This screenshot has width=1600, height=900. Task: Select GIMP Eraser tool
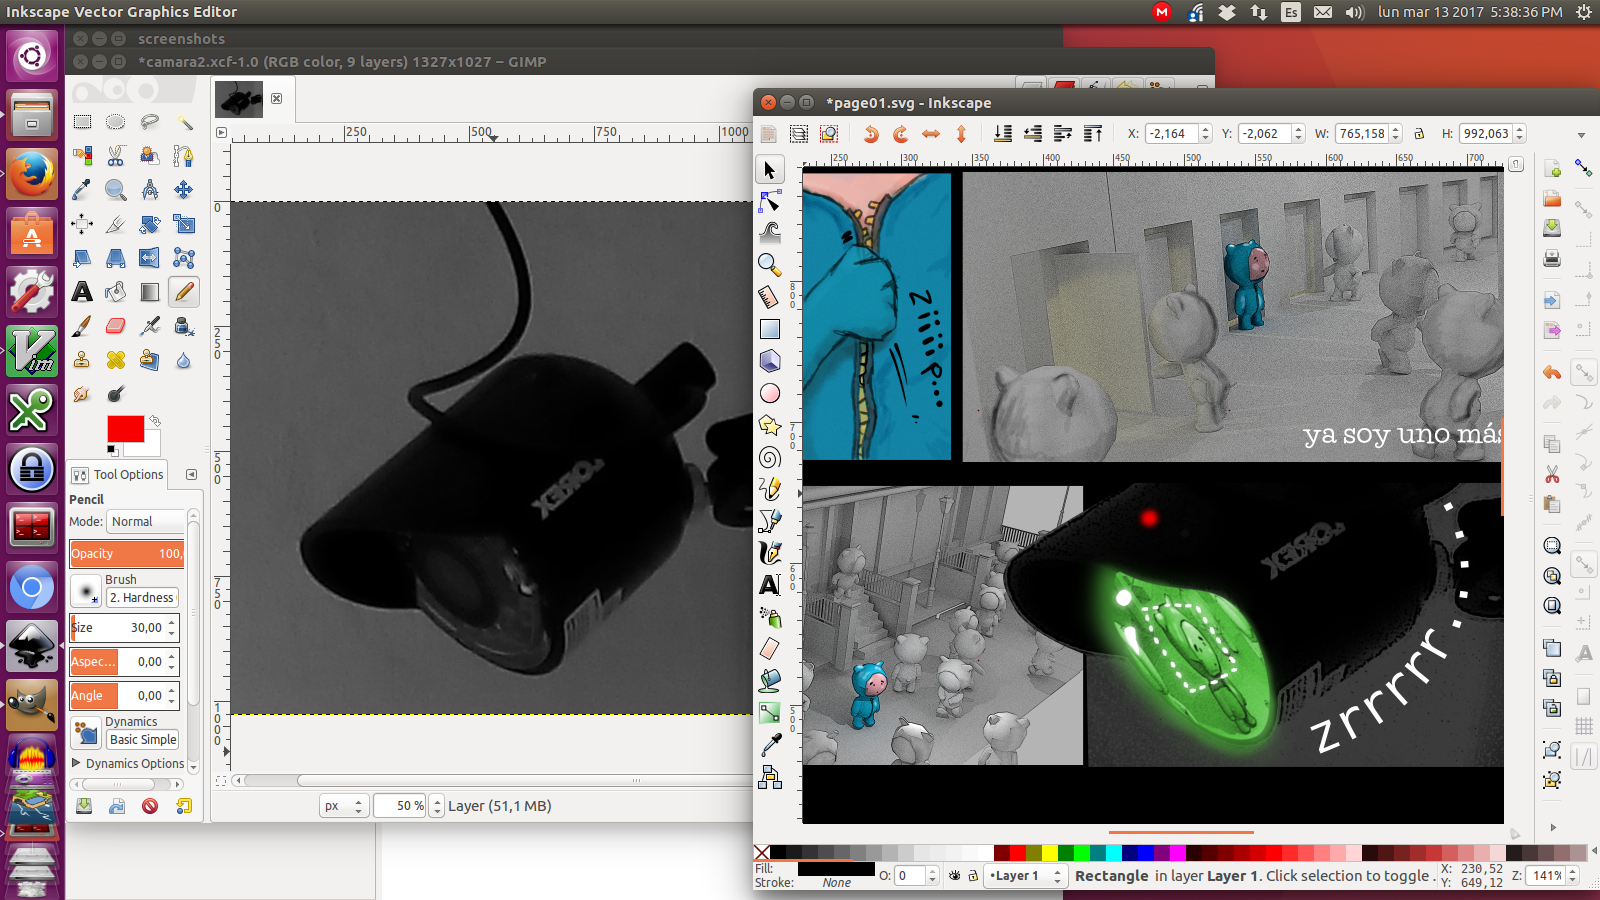(x=116, y=326)
